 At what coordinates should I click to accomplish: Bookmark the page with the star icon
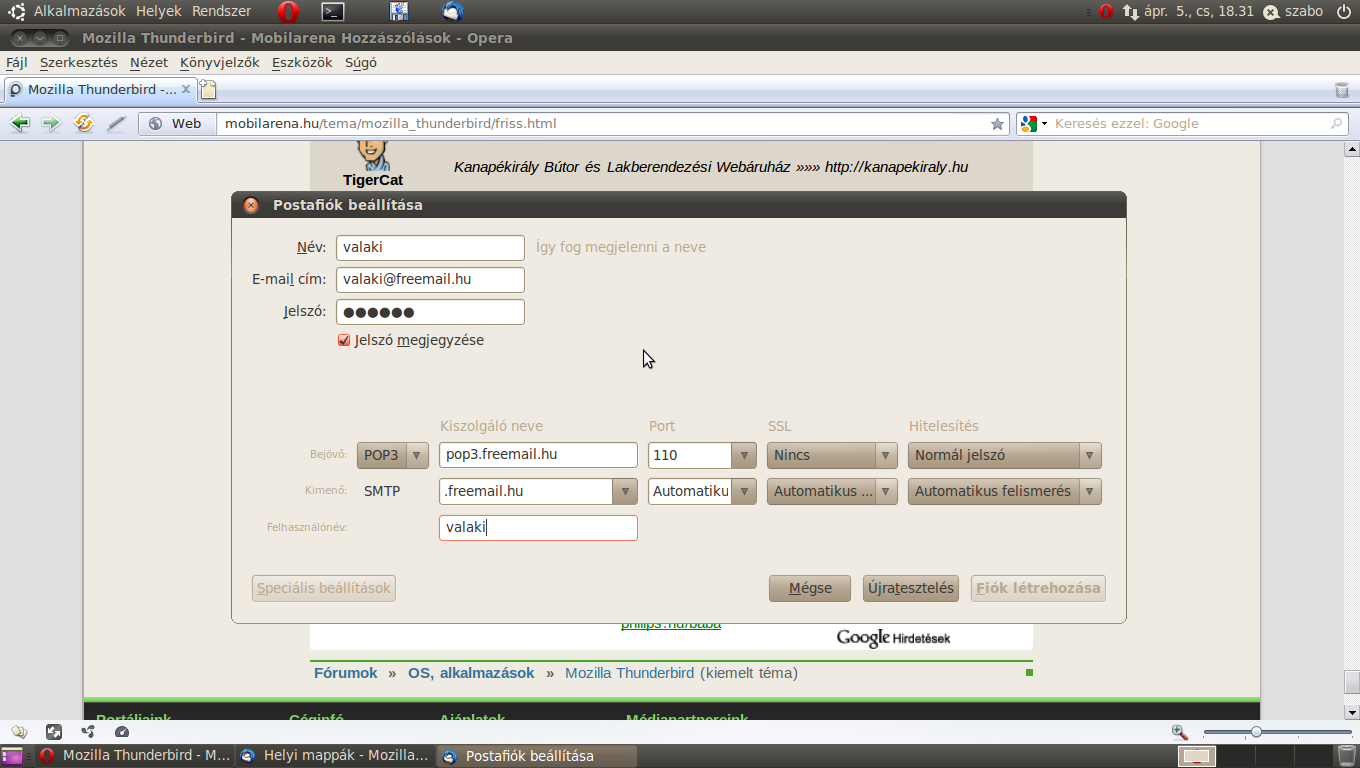997,124
